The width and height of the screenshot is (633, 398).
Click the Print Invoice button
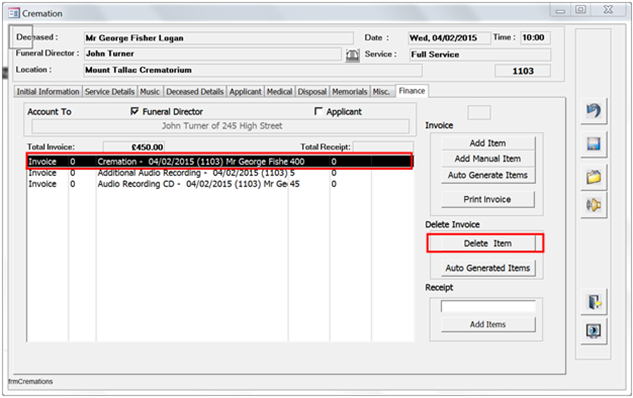point(488,199)
